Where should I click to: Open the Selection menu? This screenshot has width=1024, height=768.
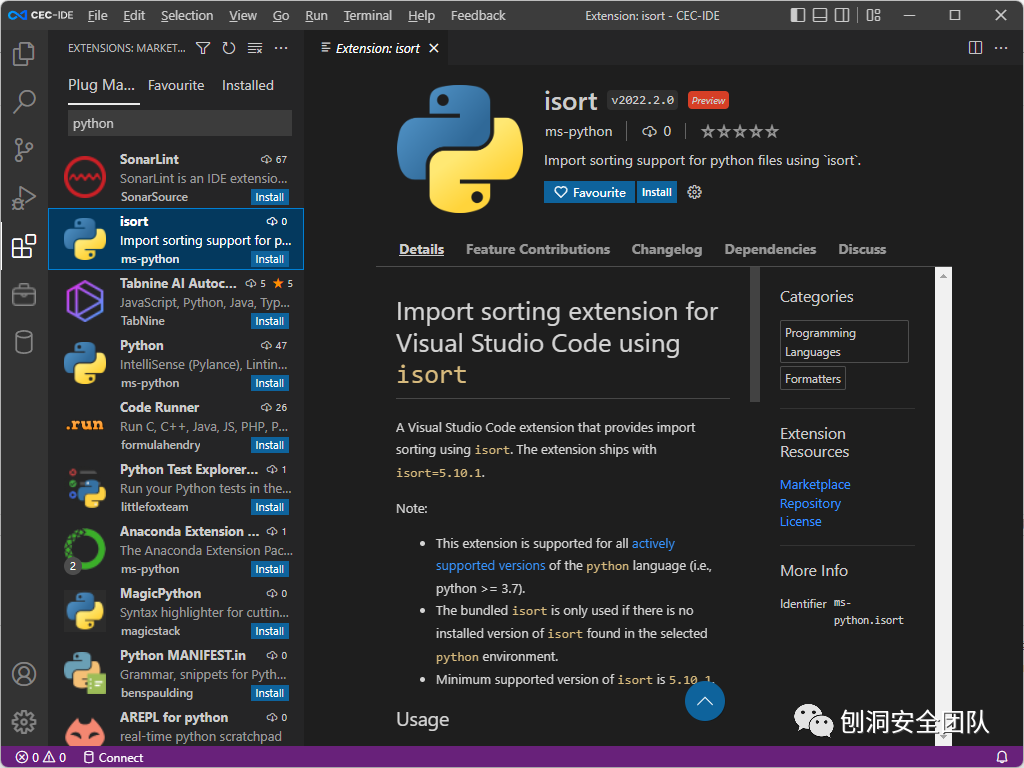187,15
